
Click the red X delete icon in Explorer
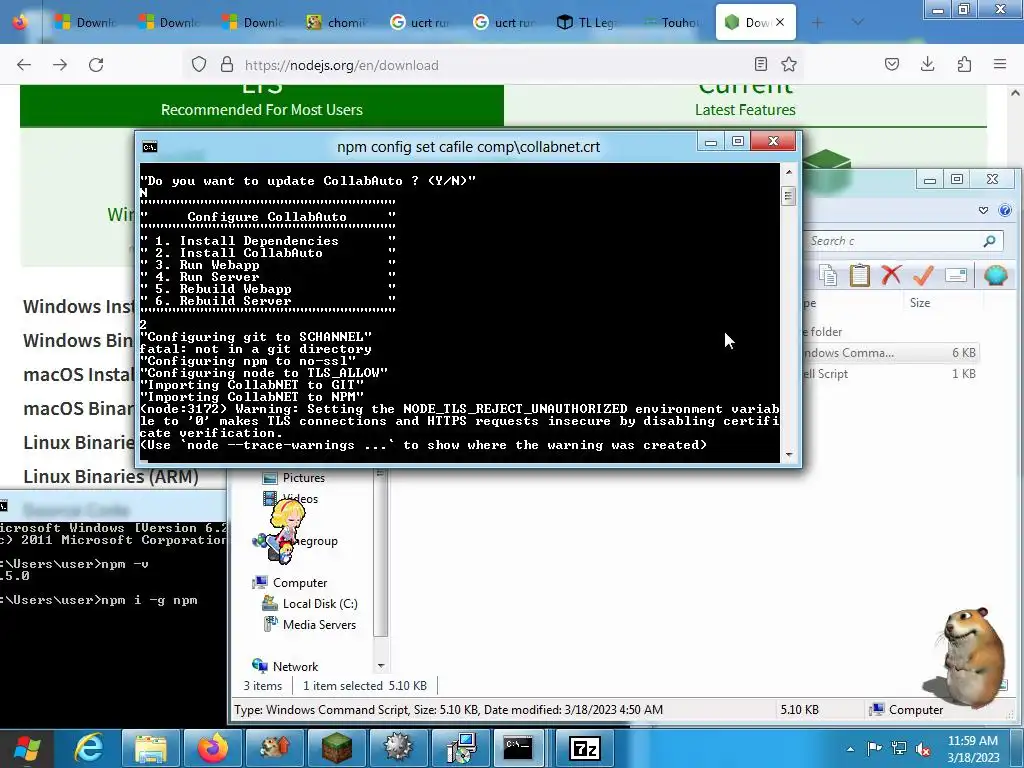891,275
